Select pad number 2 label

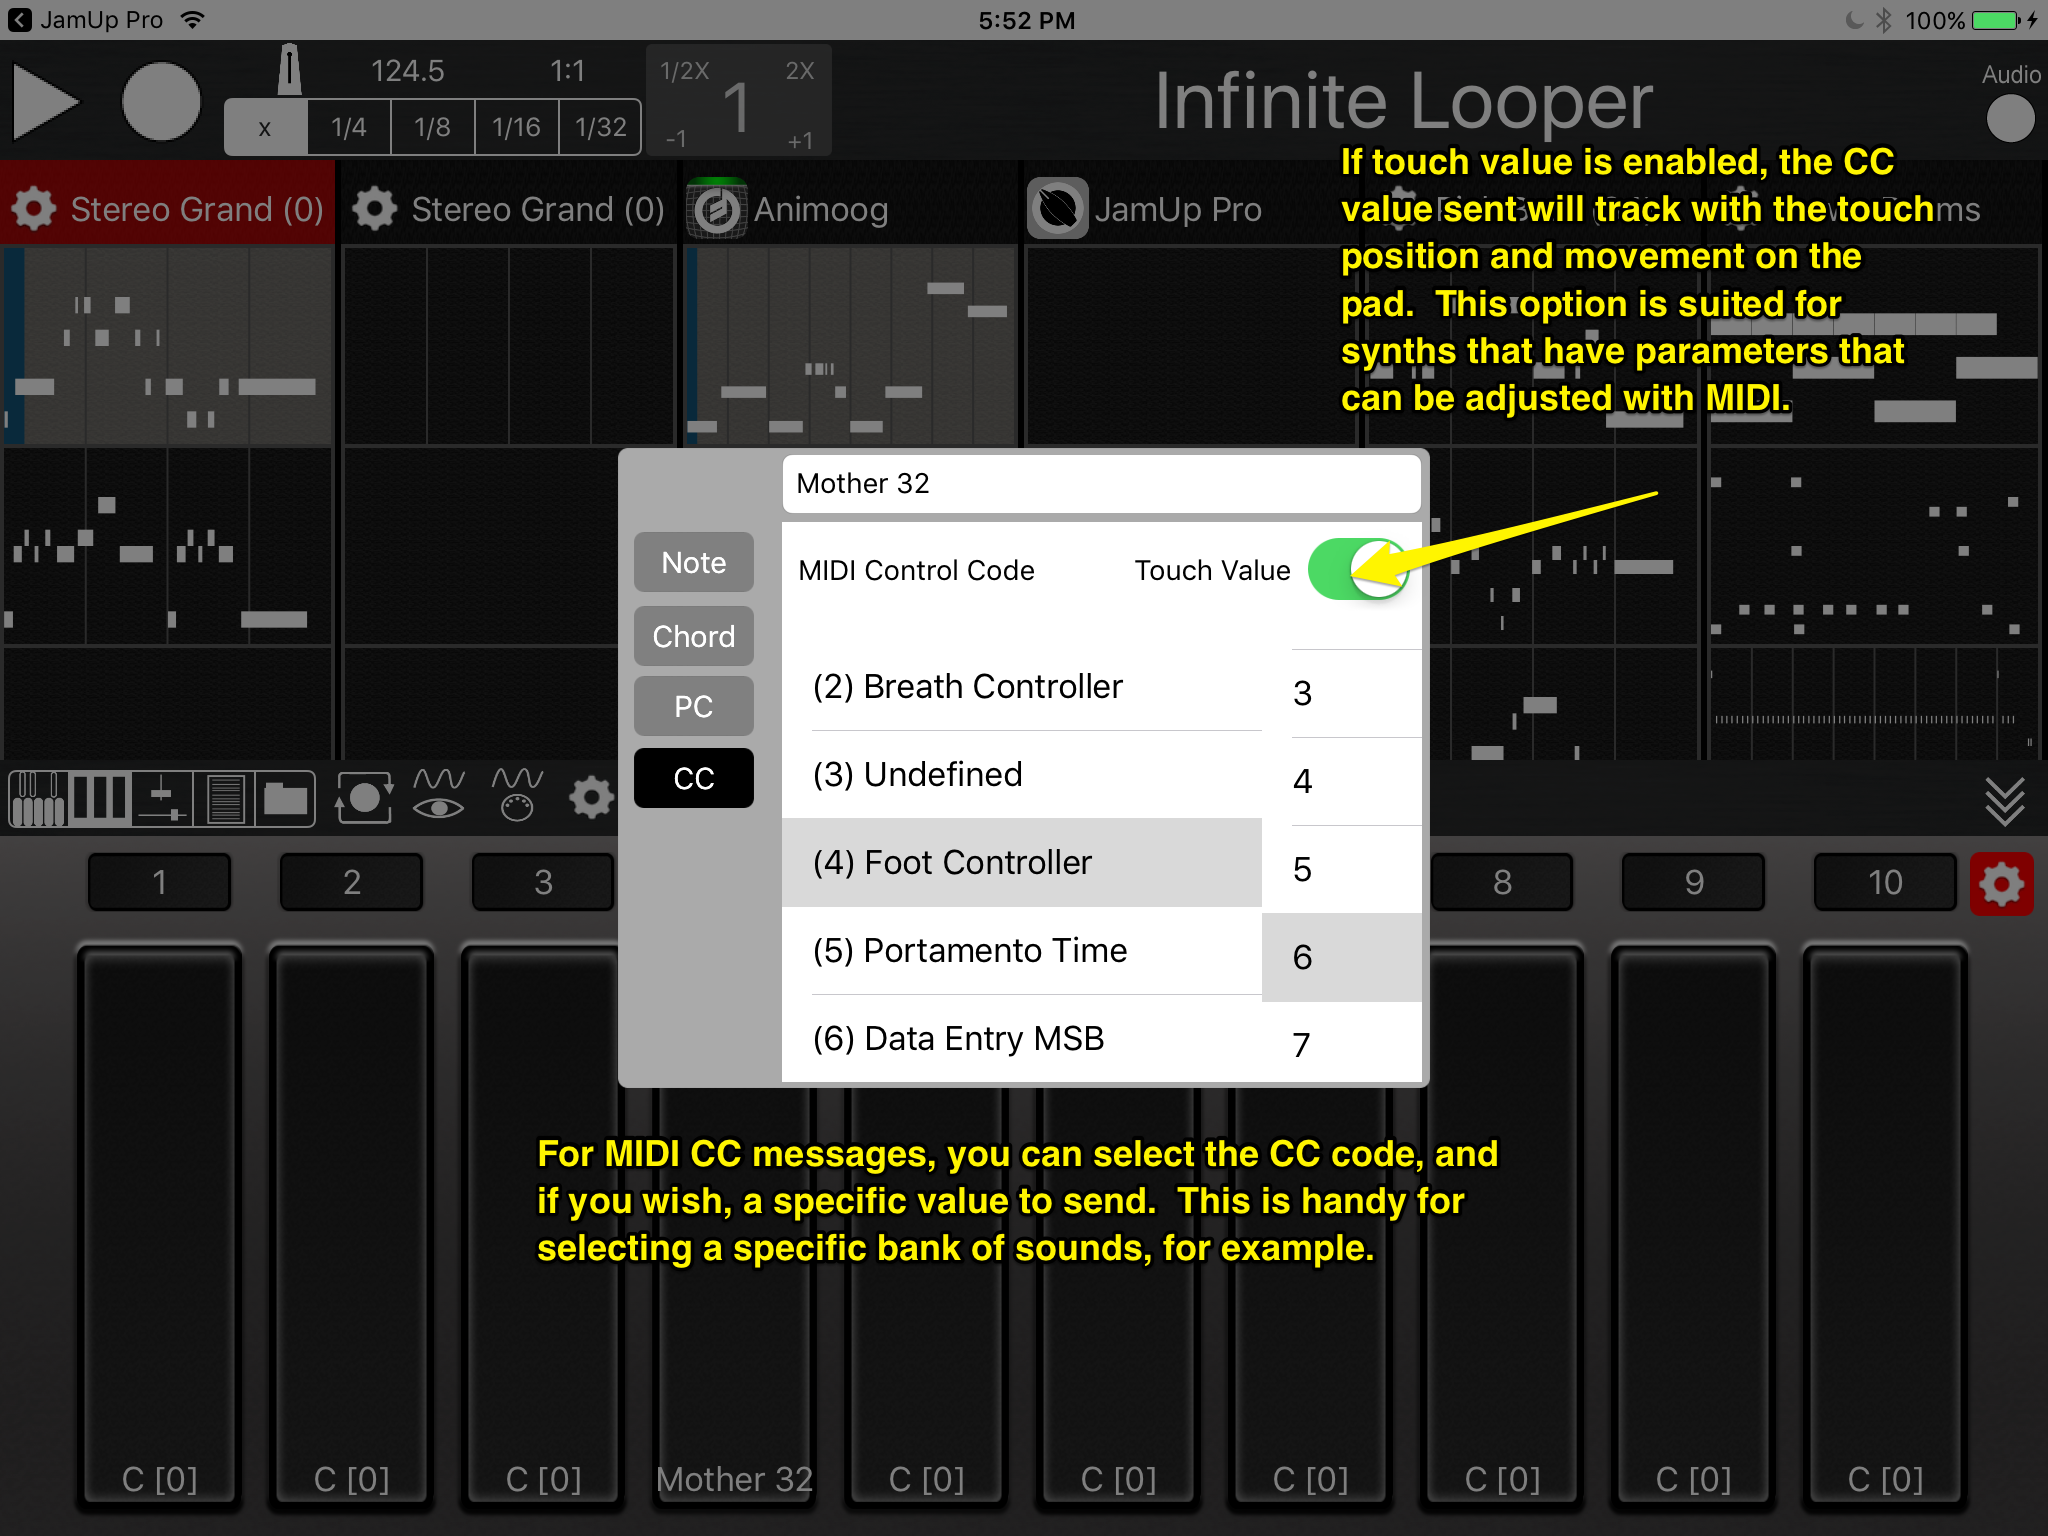351,882
